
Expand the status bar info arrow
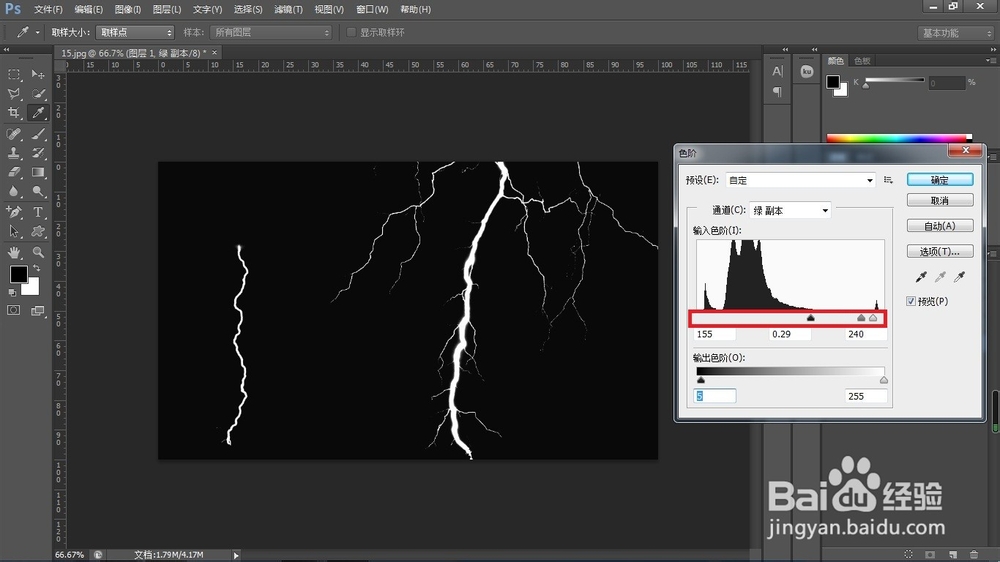(x=236, y=555)
